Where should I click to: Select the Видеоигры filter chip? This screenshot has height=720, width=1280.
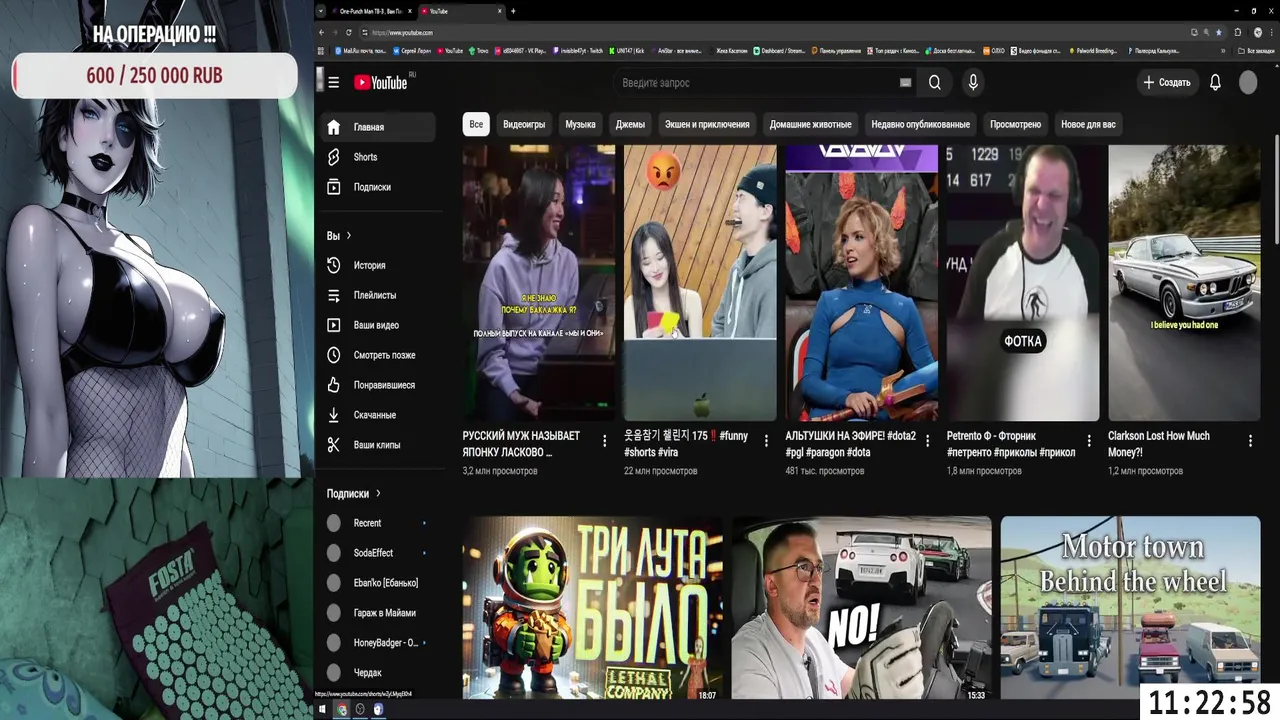coord(524,125)
